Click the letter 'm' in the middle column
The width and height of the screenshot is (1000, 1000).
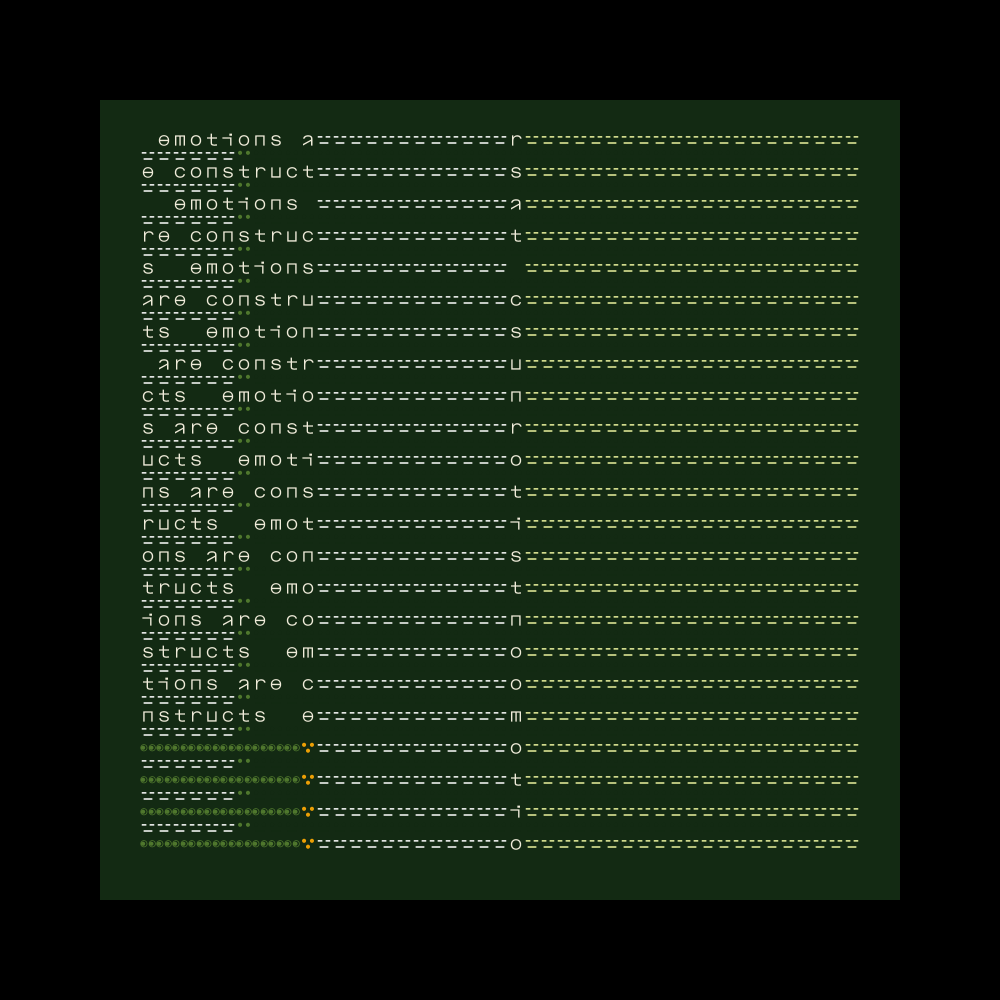click(516, 716)
